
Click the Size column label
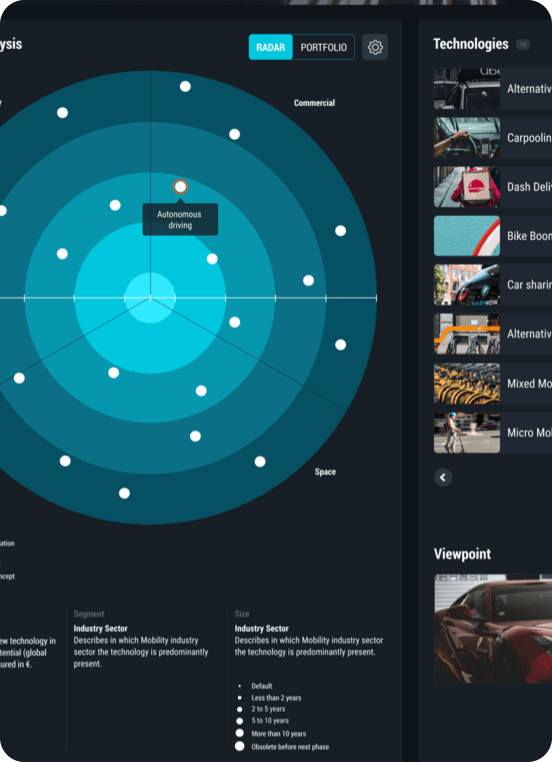coord(242,614)
